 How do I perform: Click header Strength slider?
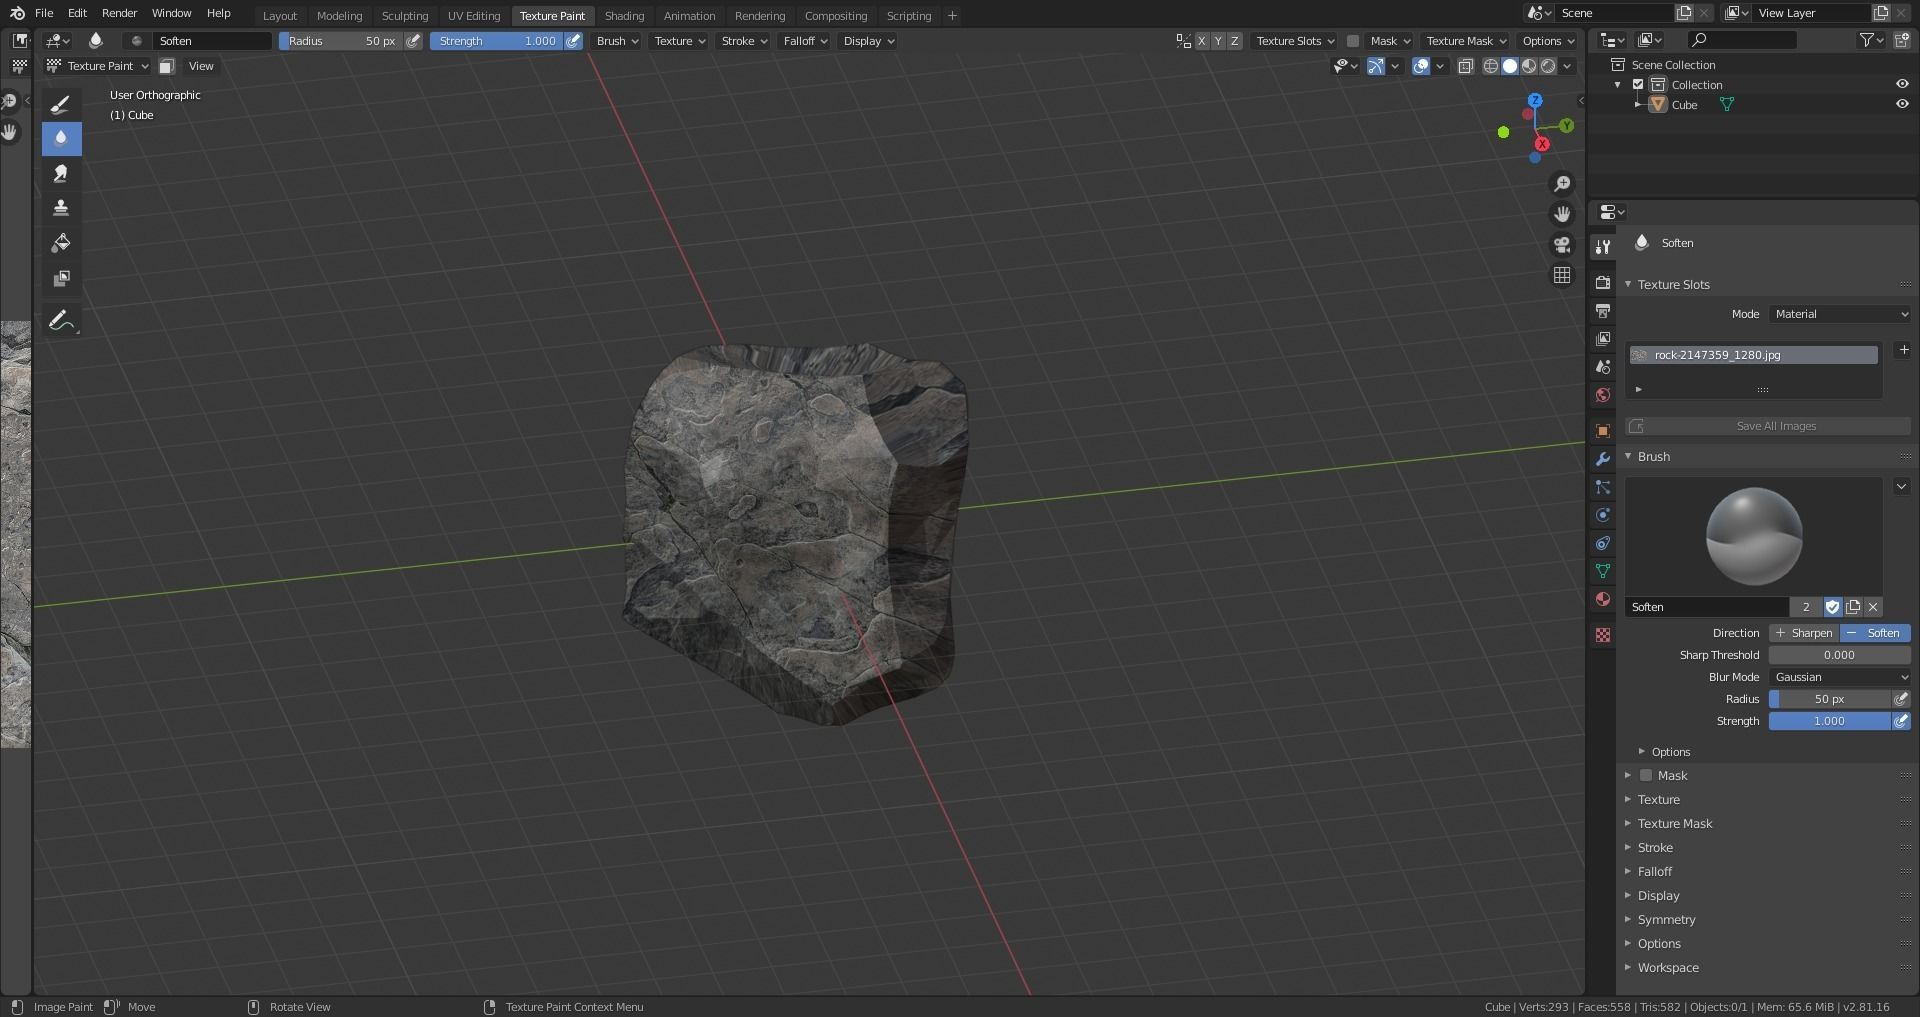[496, 41]
